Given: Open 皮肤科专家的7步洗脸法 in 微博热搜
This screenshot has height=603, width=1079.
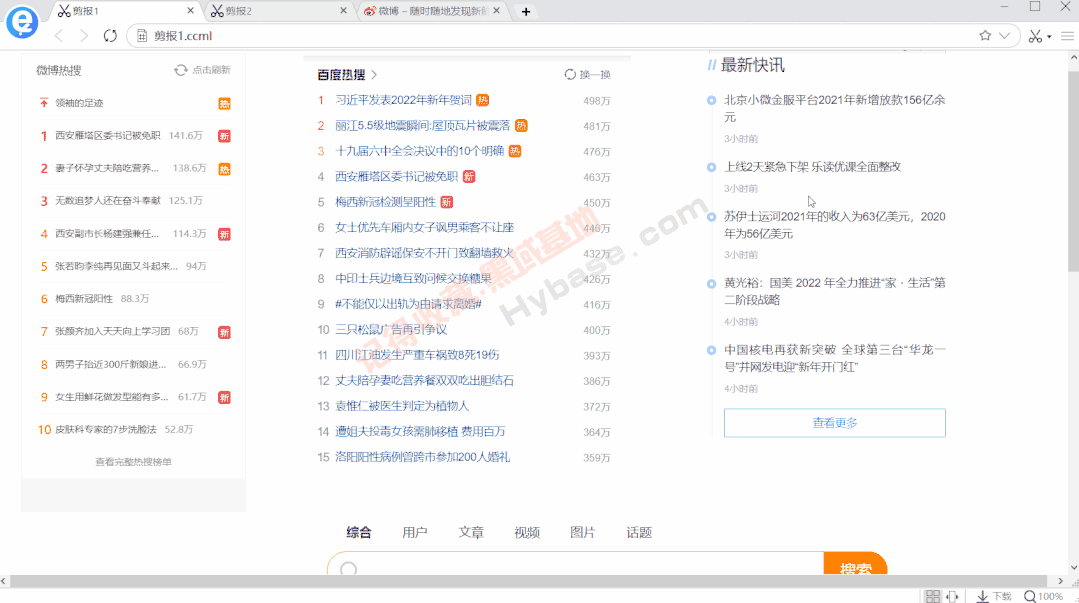Looking at the screenshot, I should [x=106, y=430].
